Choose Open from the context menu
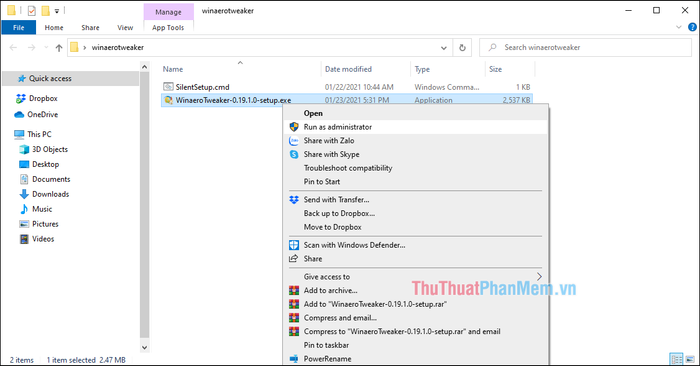 coord(416,113)
